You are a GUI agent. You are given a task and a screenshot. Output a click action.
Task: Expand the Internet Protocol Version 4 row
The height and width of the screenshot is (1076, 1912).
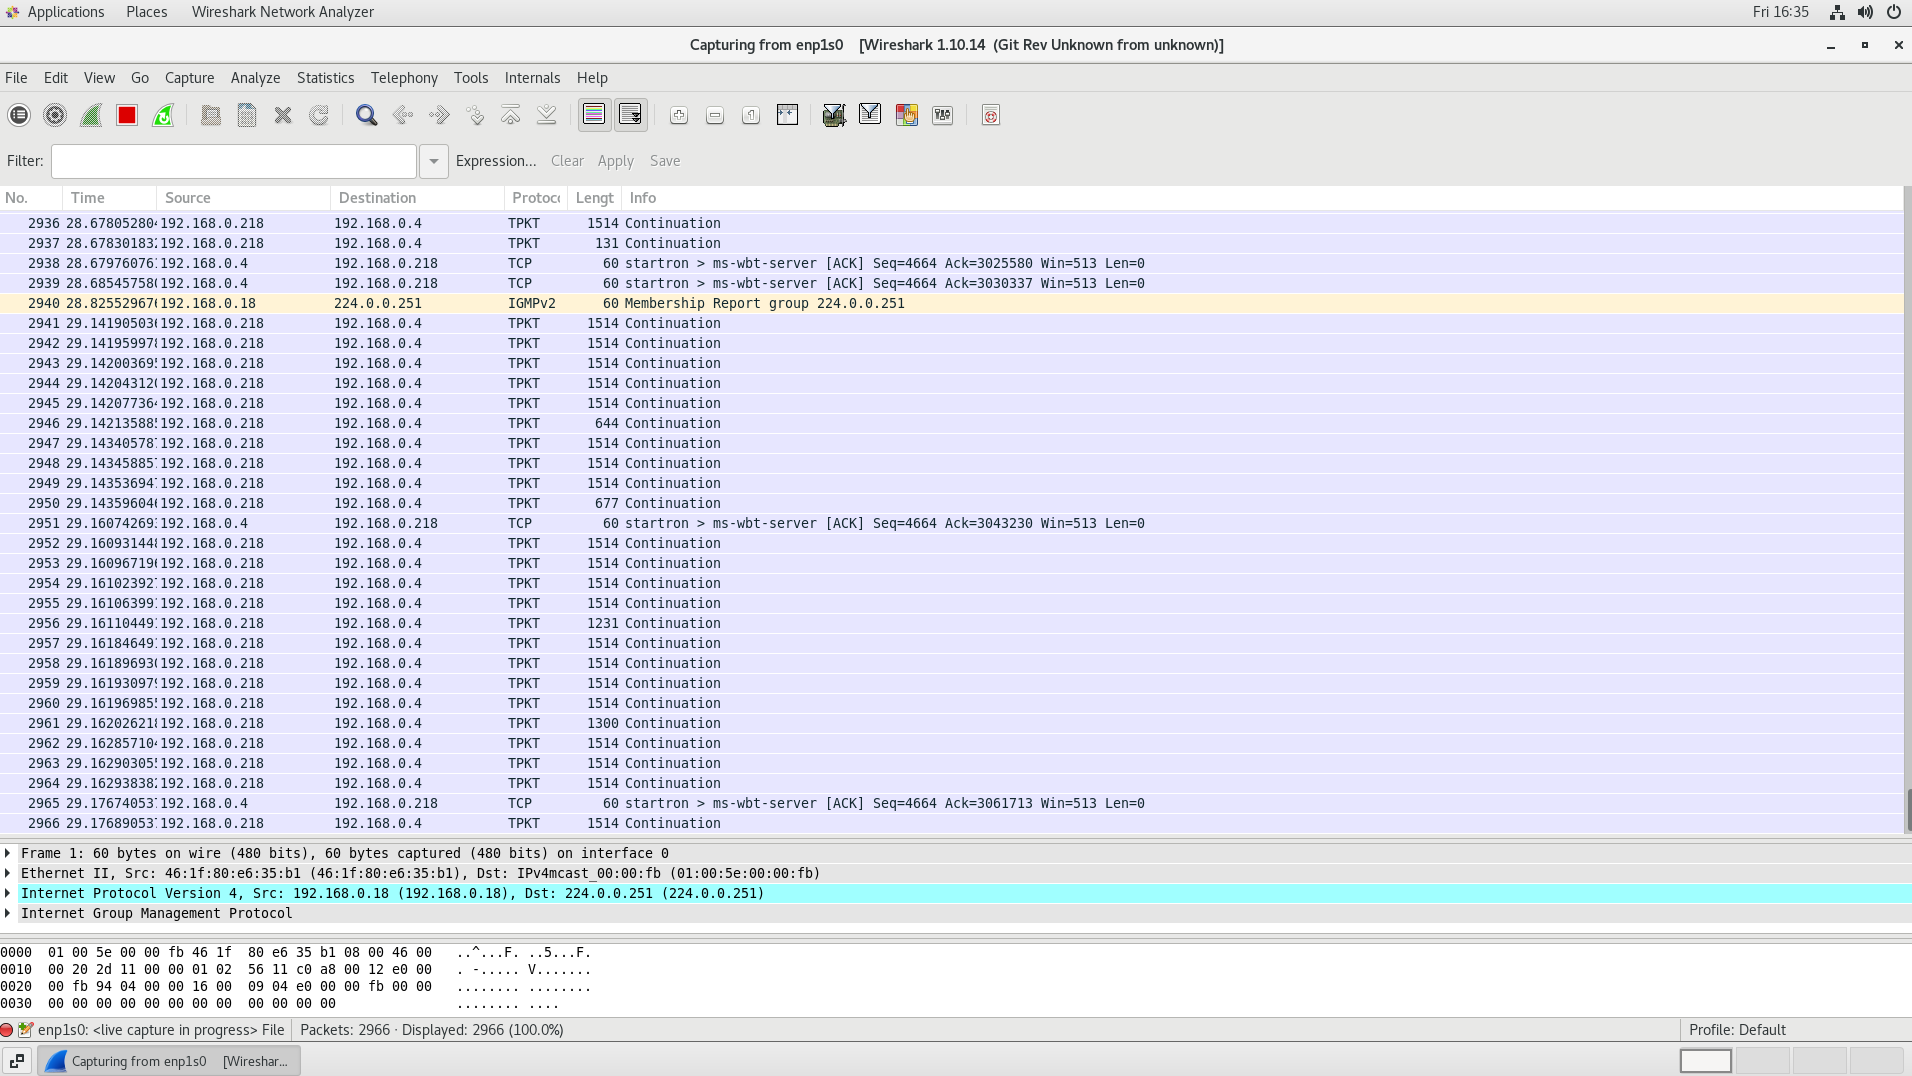(x=8, y=893)
